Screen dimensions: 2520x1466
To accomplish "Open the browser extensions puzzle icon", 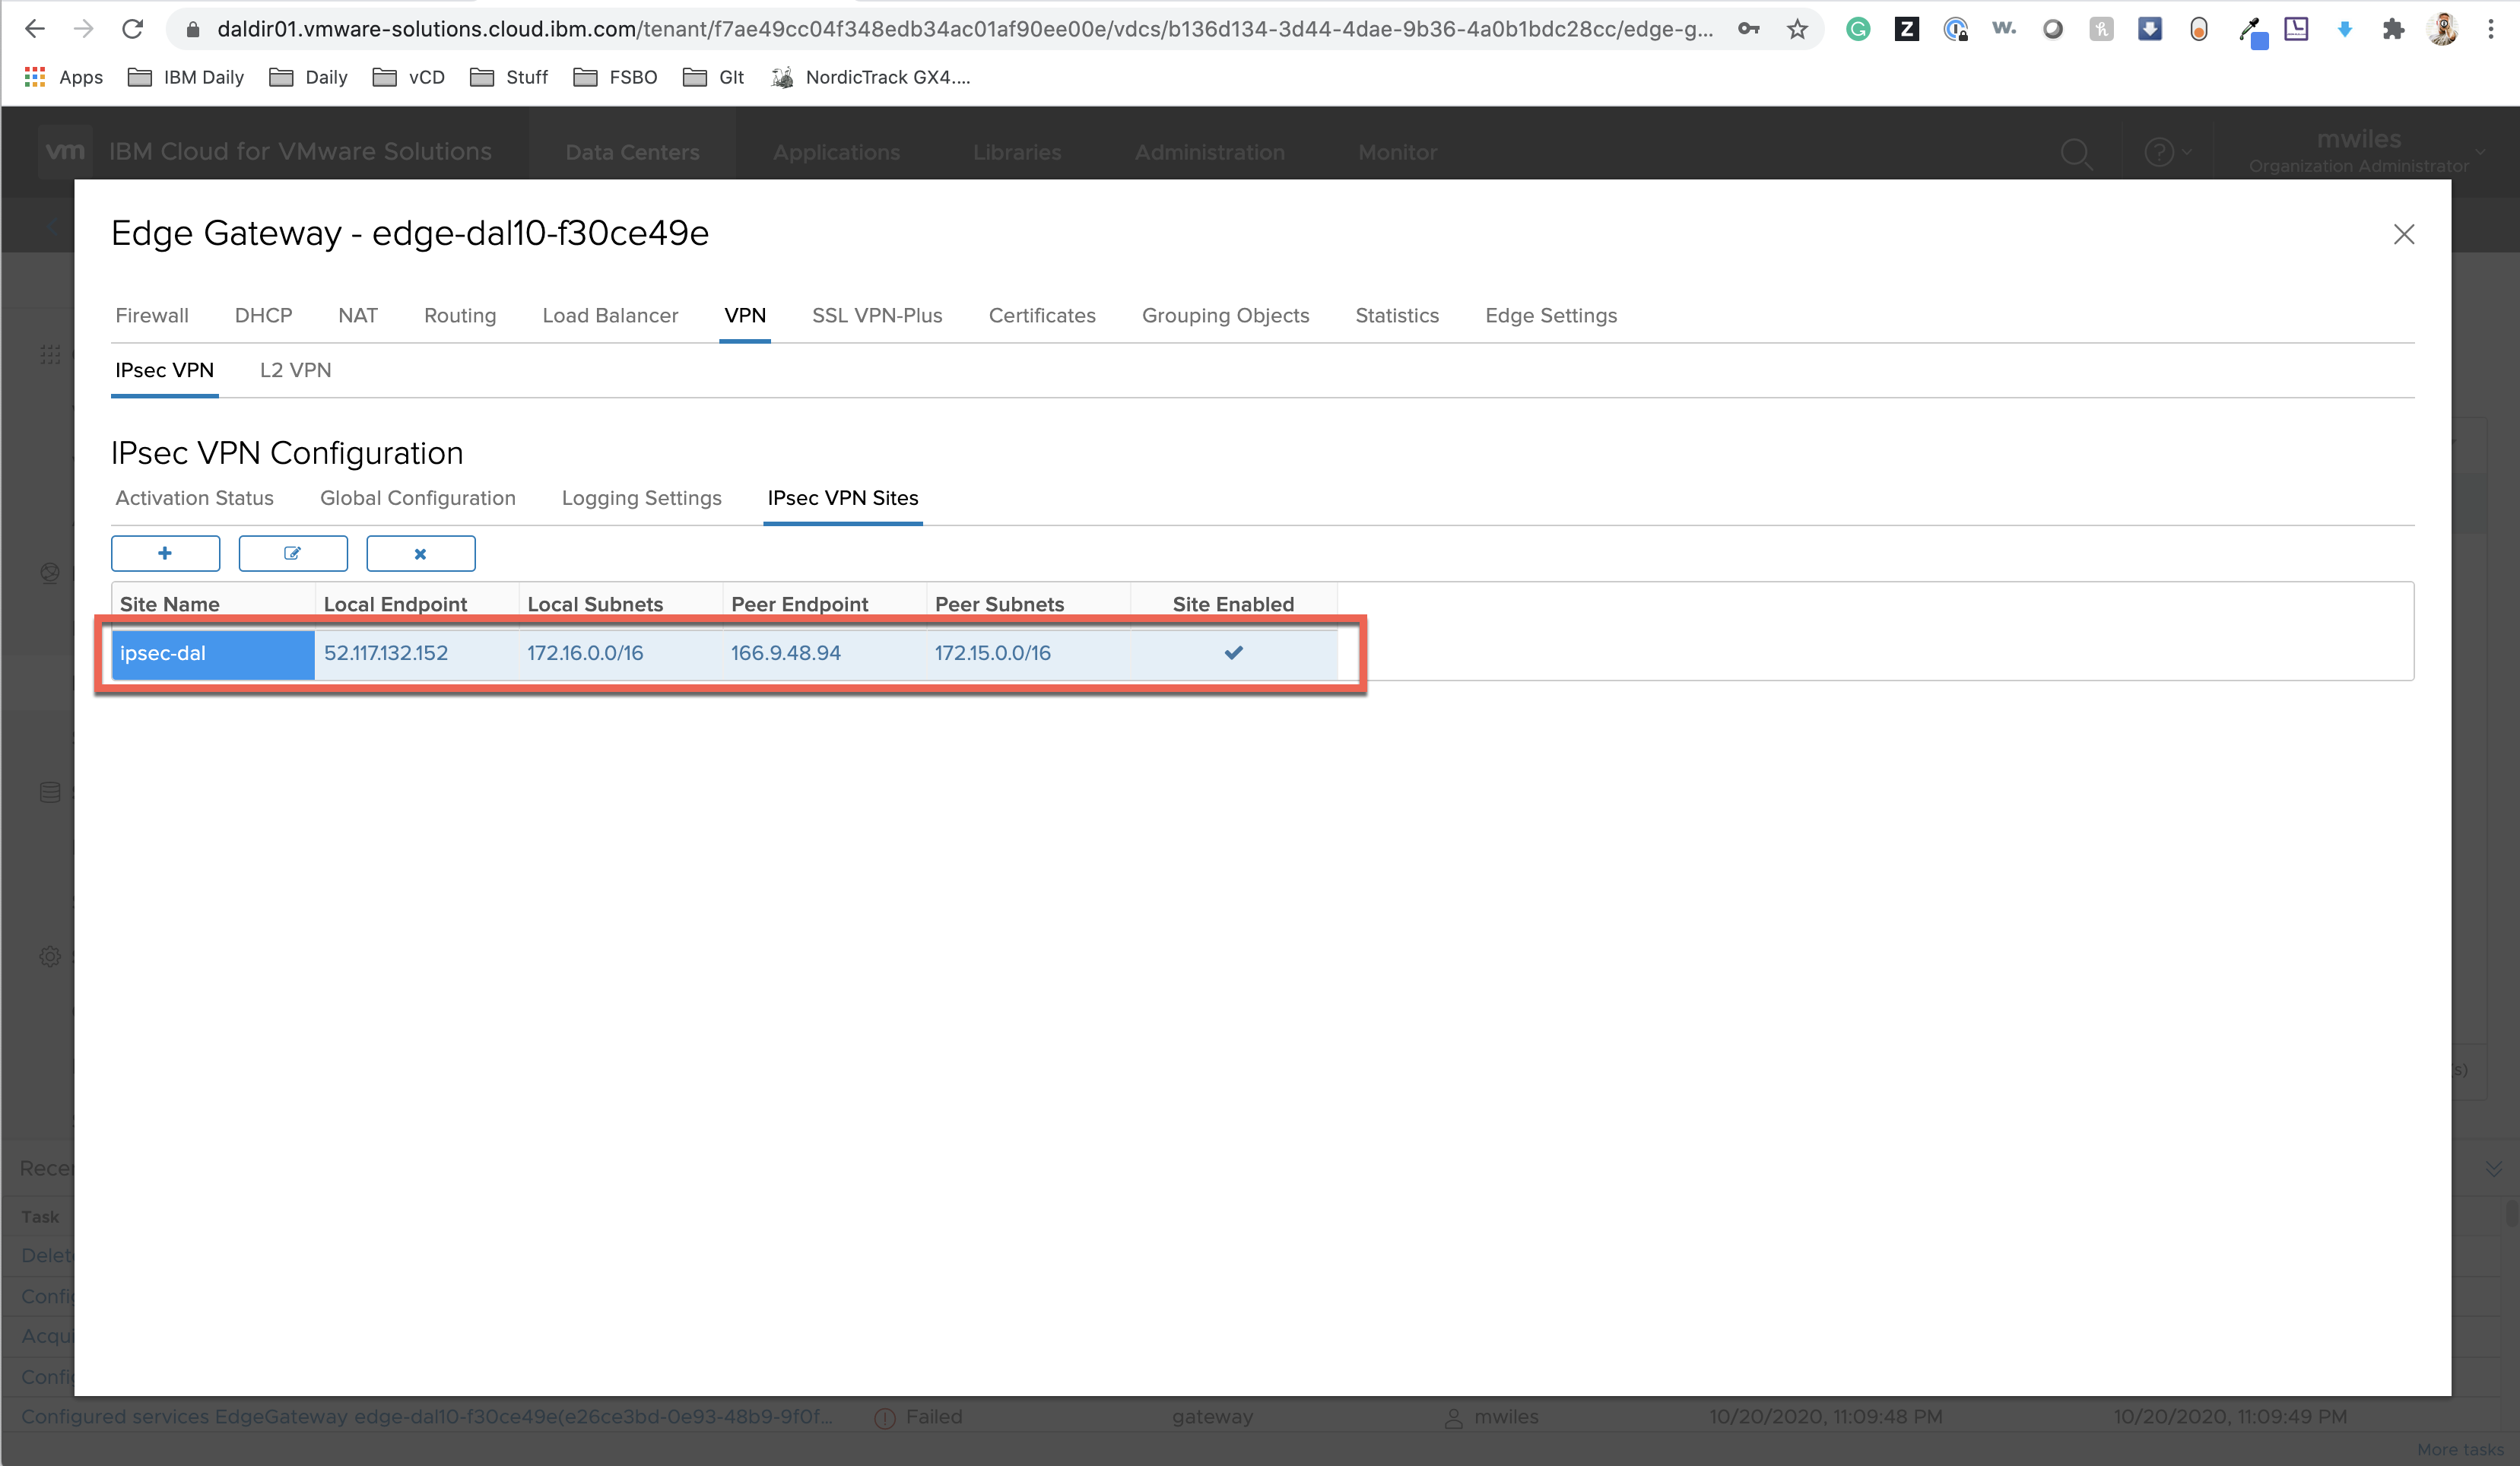I will point(2393,29).
